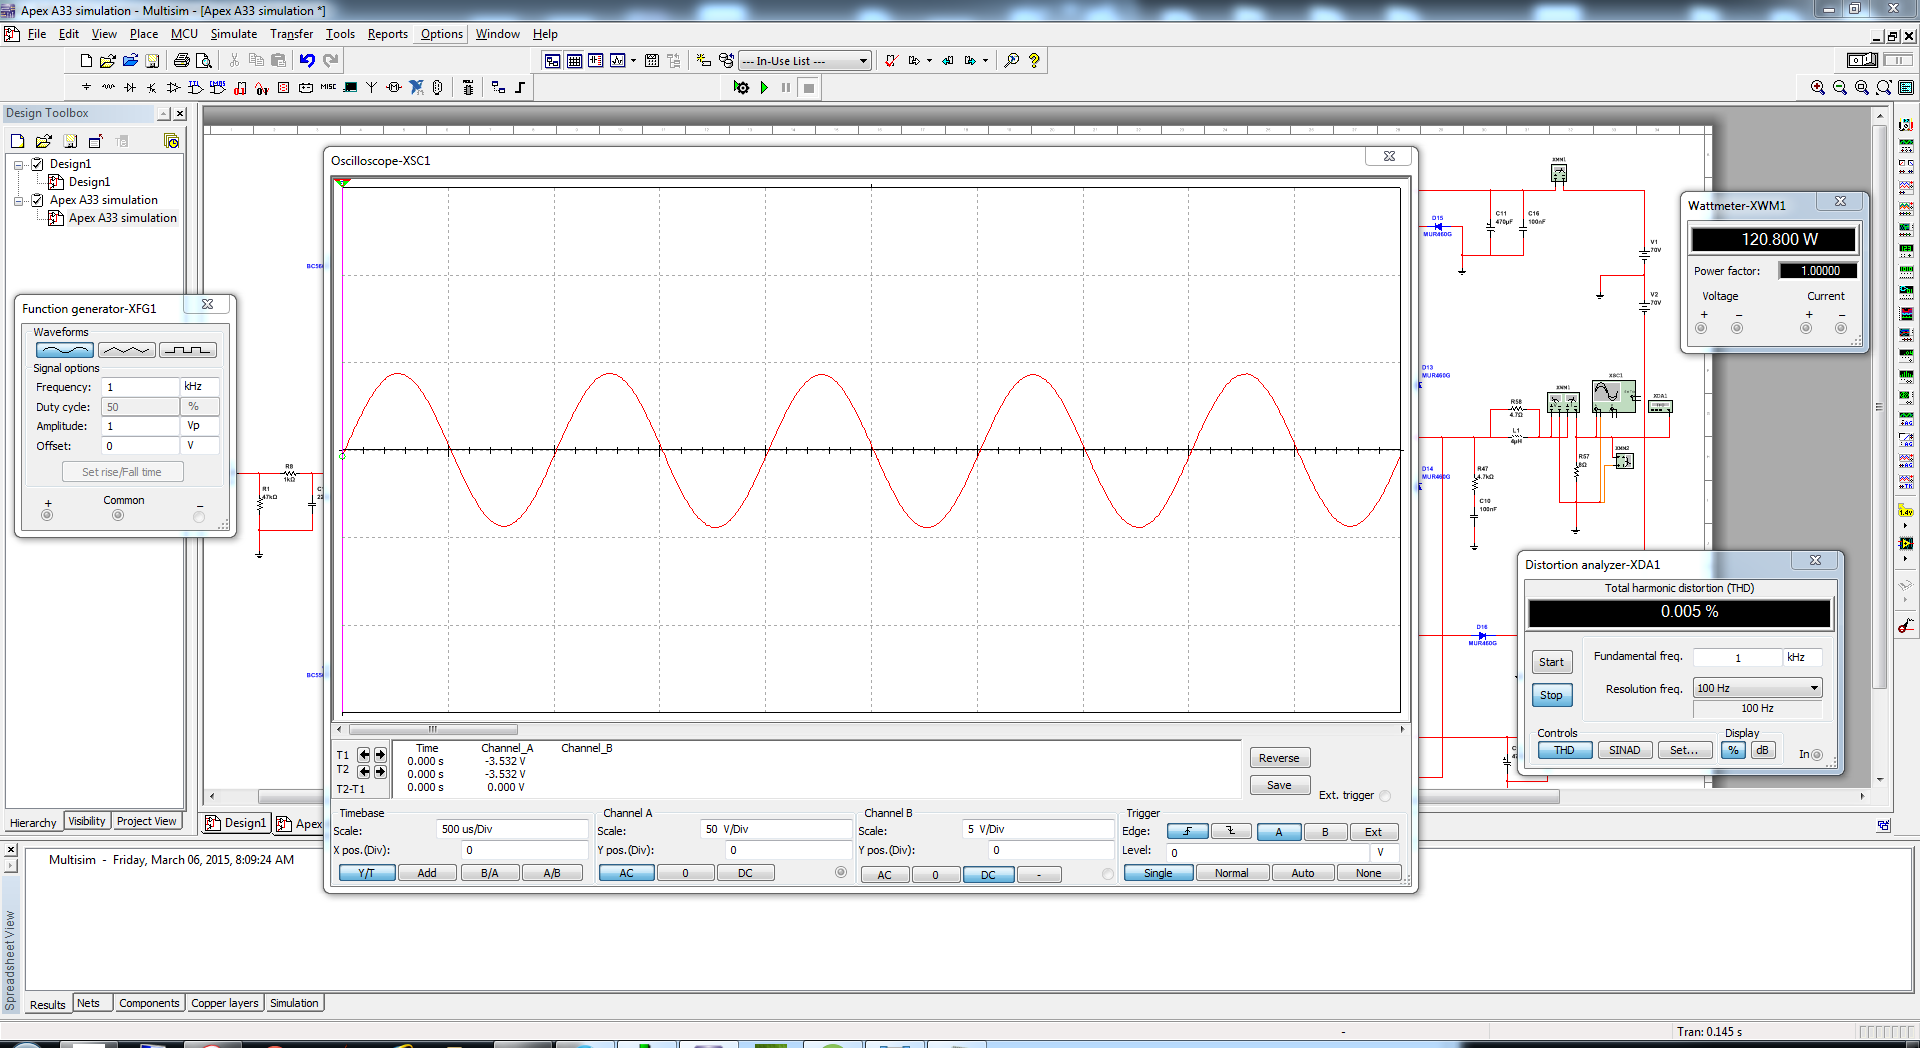Select triangle waveform in function generator
Screen dimensions: 1920x1048
coord(126,350)
